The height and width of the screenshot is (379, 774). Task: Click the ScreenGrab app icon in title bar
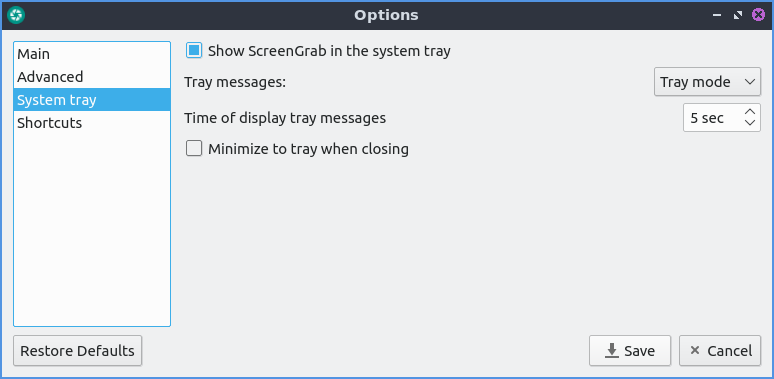[x=16, y=15]
